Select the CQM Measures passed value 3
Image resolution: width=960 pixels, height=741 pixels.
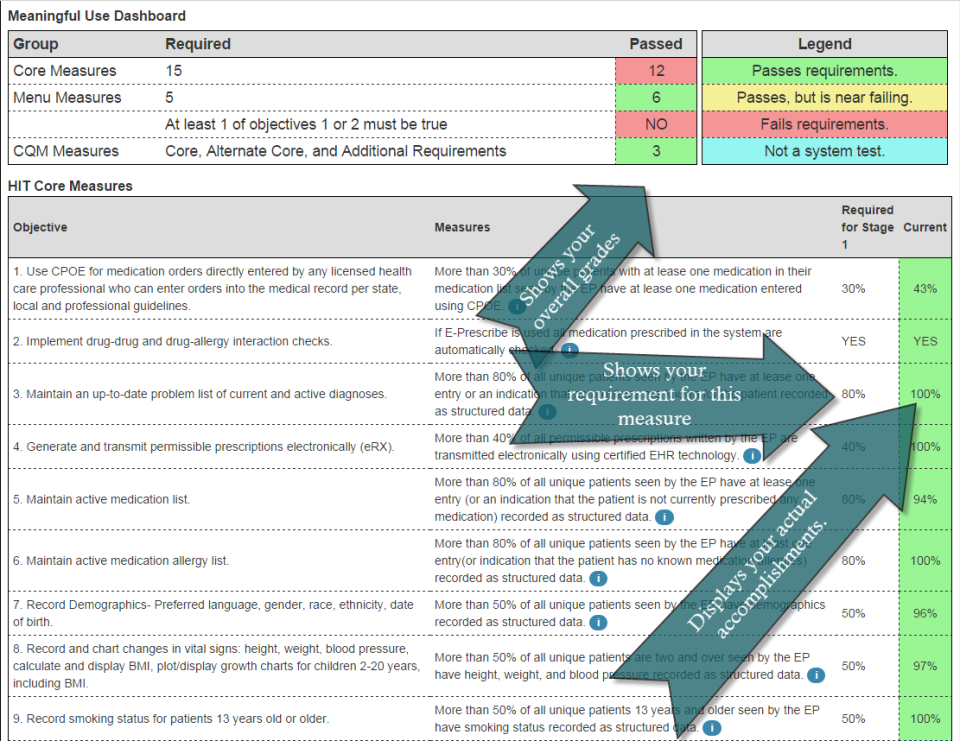coord(655,151)
